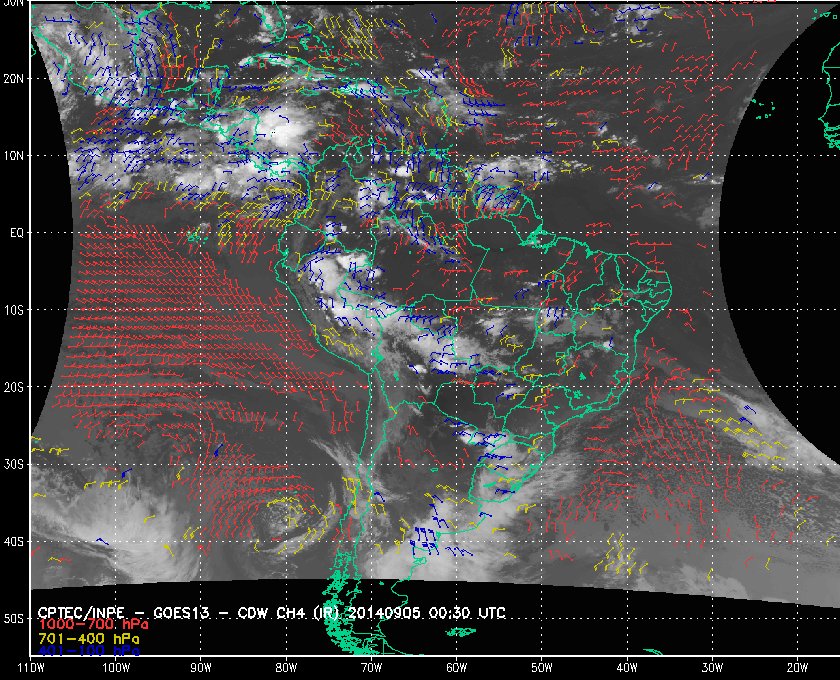Click the 40W longitude axis label
This screenshot has width=840, height=680.
(627, 668)
